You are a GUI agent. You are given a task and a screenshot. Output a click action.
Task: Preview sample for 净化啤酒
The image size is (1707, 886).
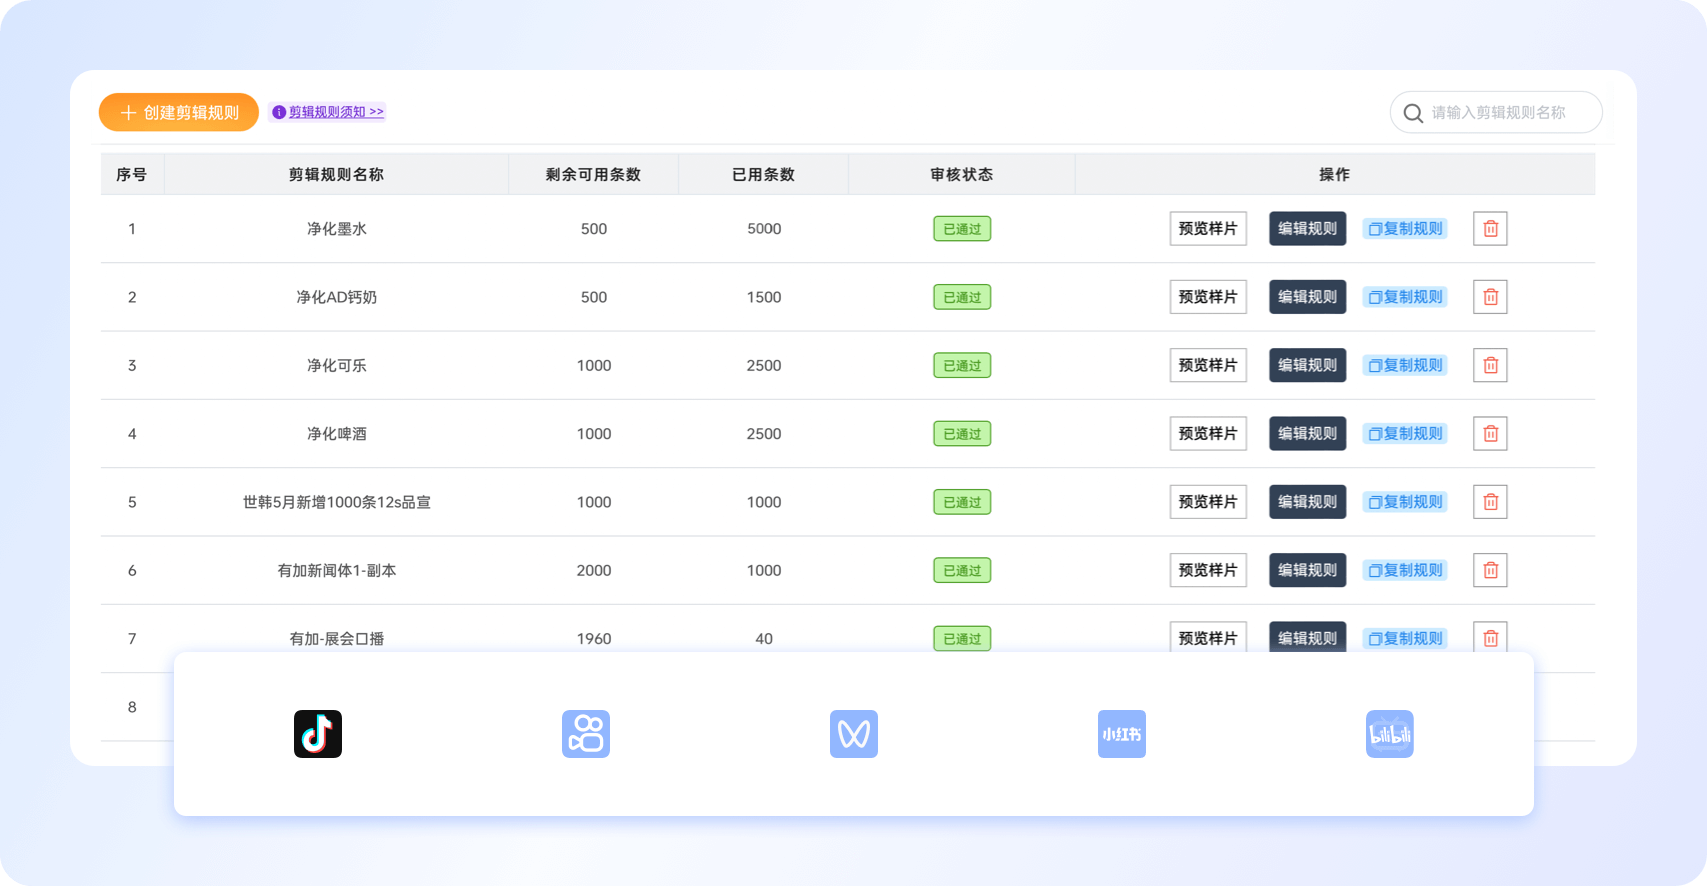[1208, 434]
